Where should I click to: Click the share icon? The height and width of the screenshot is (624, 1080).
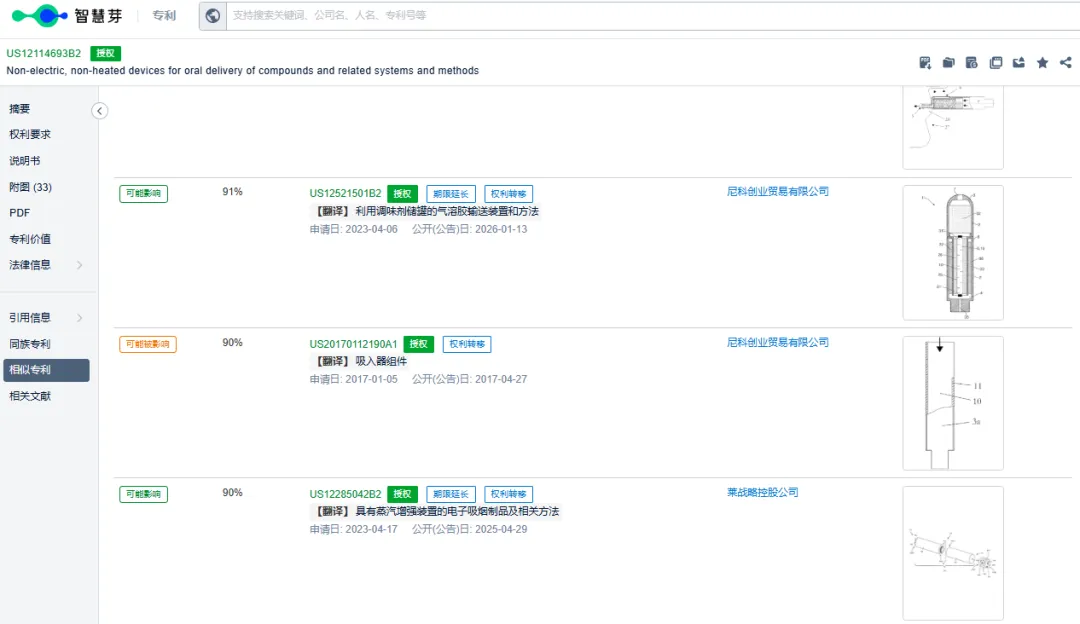tap(1066, 63)
